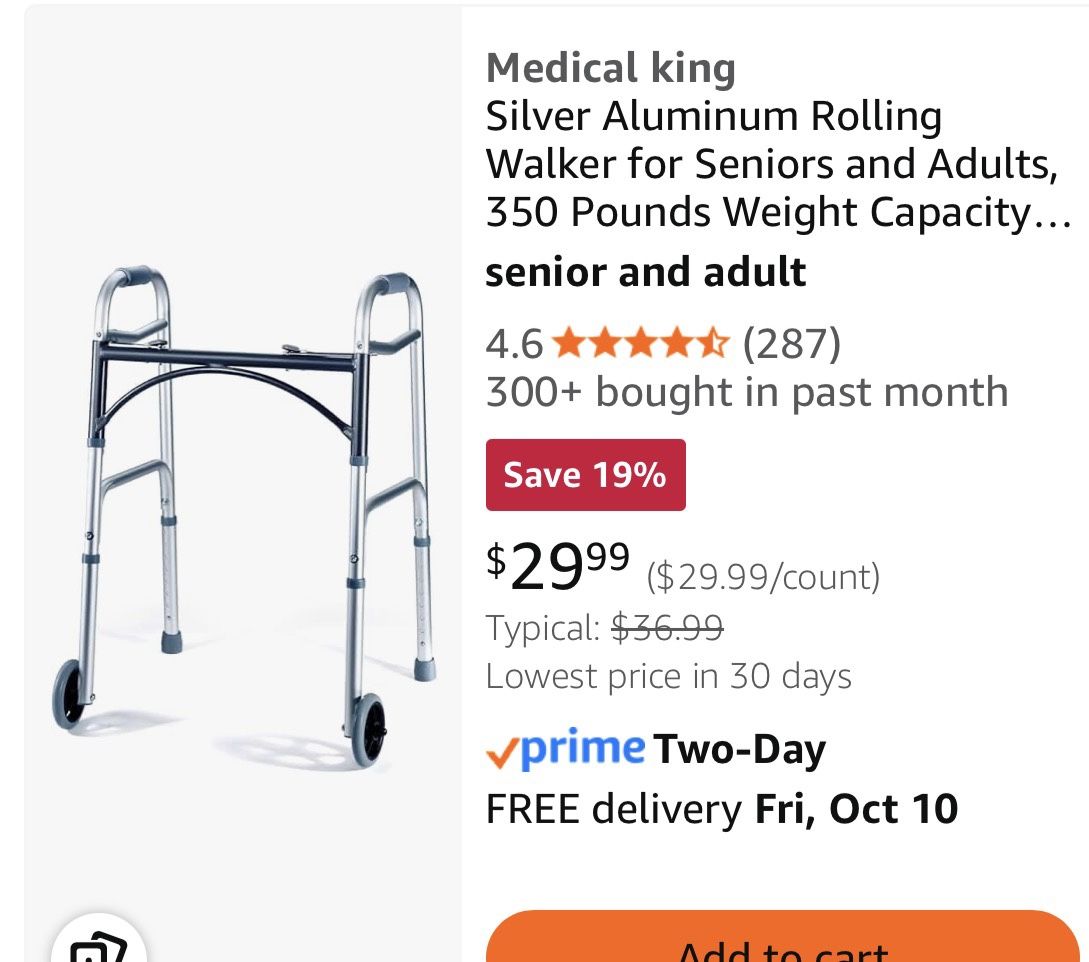Screen dimensions: 1089x962
Task: Click the $29.99 price
Action: [553, 569]
